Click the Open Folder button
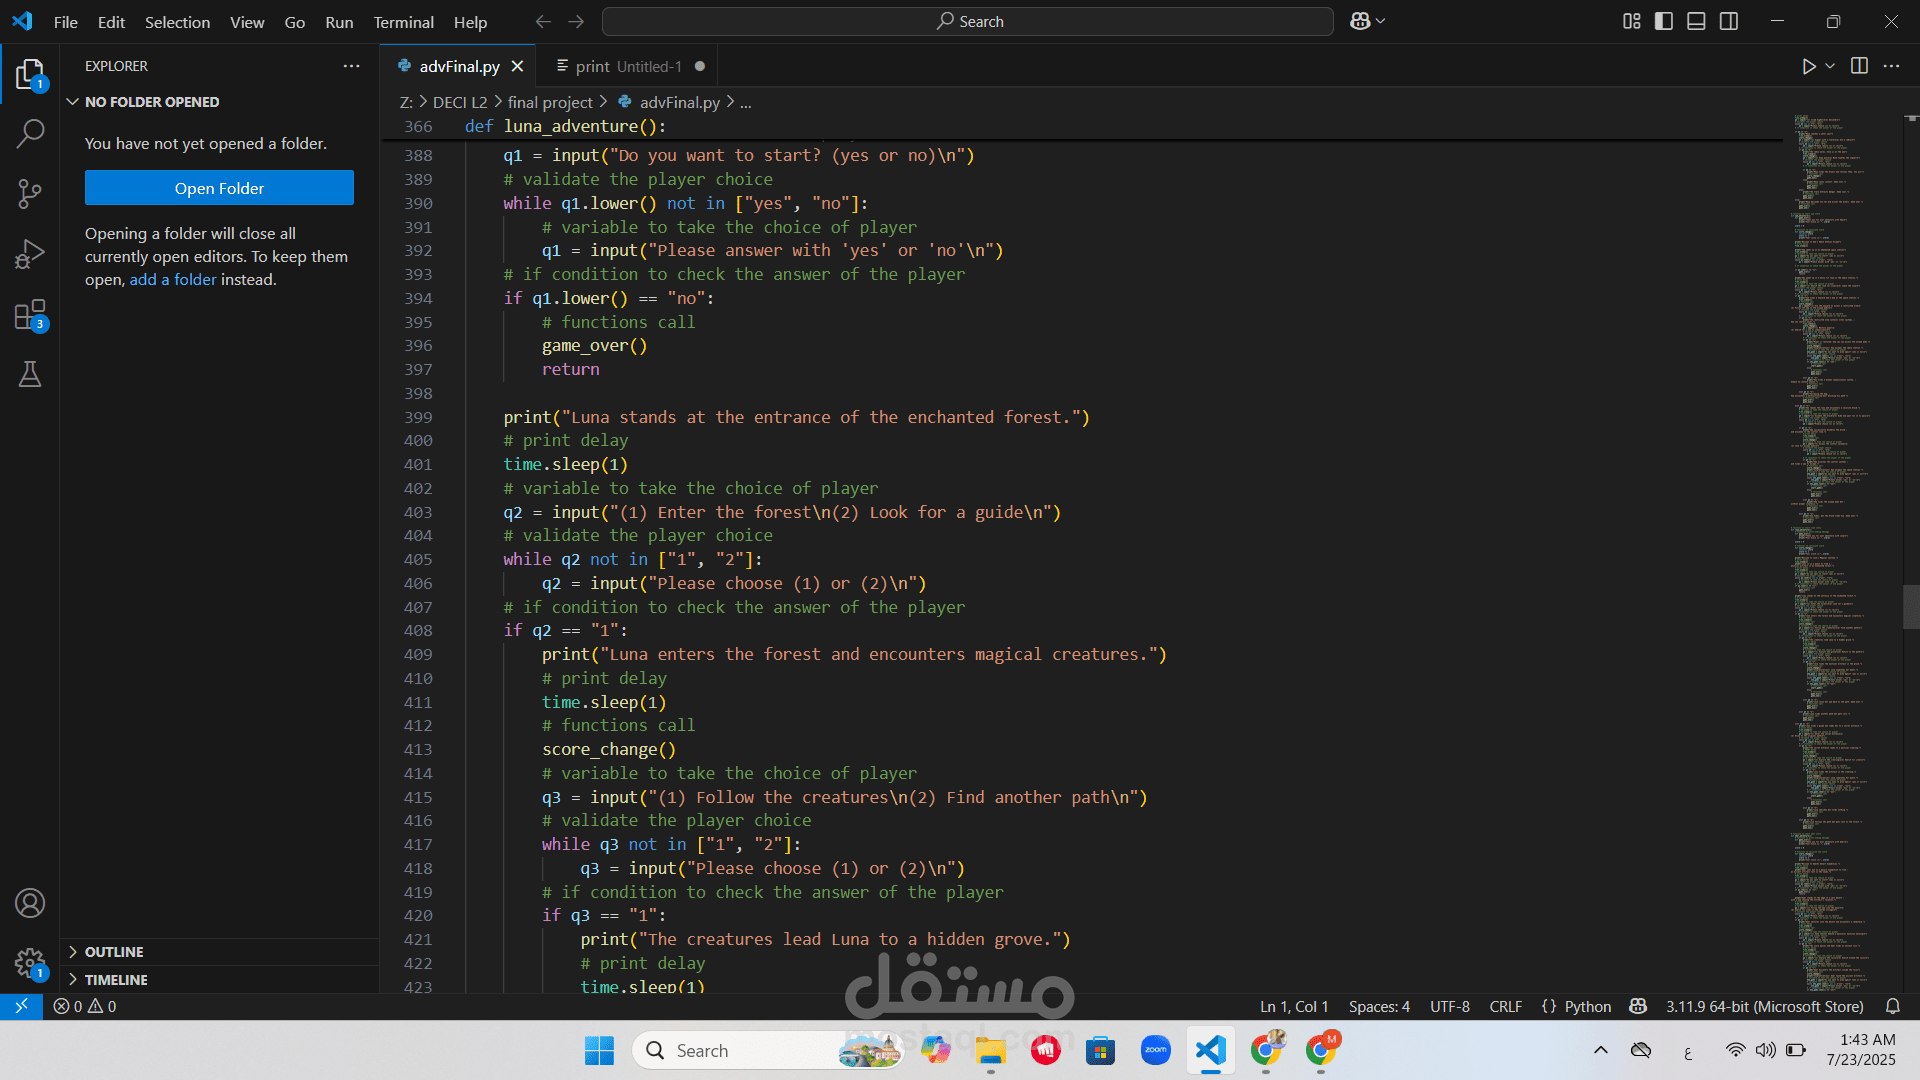The width and height of the screenshot is (1920, 1080). (x=219, y=188)
